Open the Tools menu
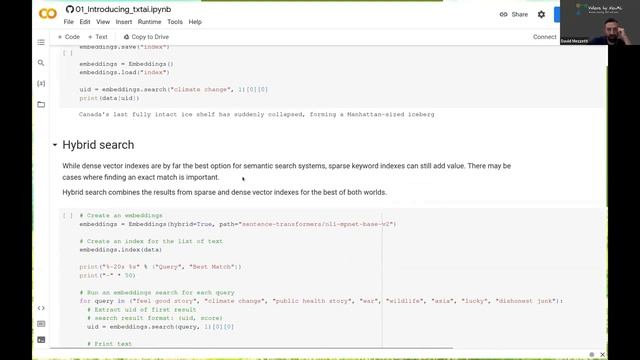Image resolution: width=640 pixels, height=360 pixels. [x=175, y=22]
